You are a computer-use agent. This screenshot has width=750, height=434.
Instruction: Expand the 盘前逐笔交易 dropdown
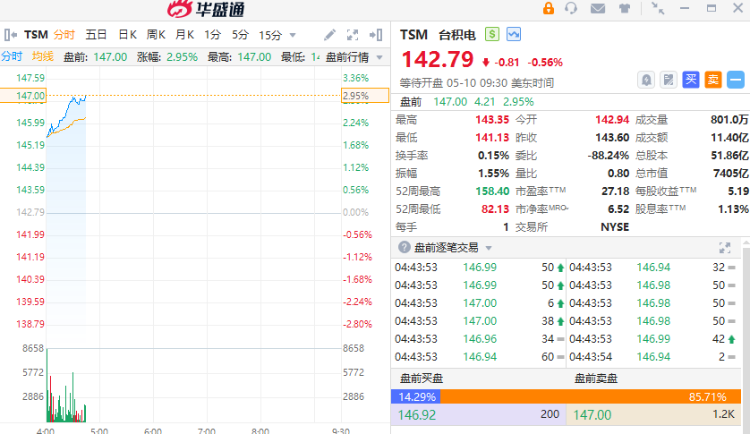(x=488, y=247)
